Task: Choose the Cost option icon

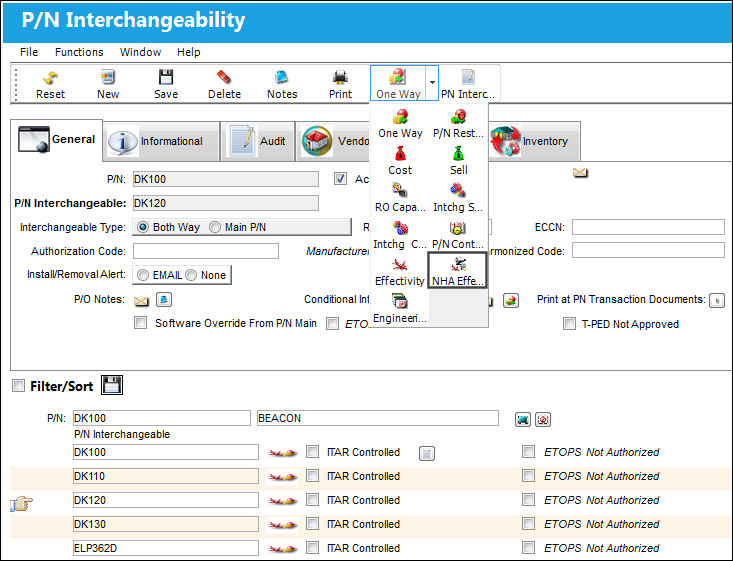Action: point(400,161)
